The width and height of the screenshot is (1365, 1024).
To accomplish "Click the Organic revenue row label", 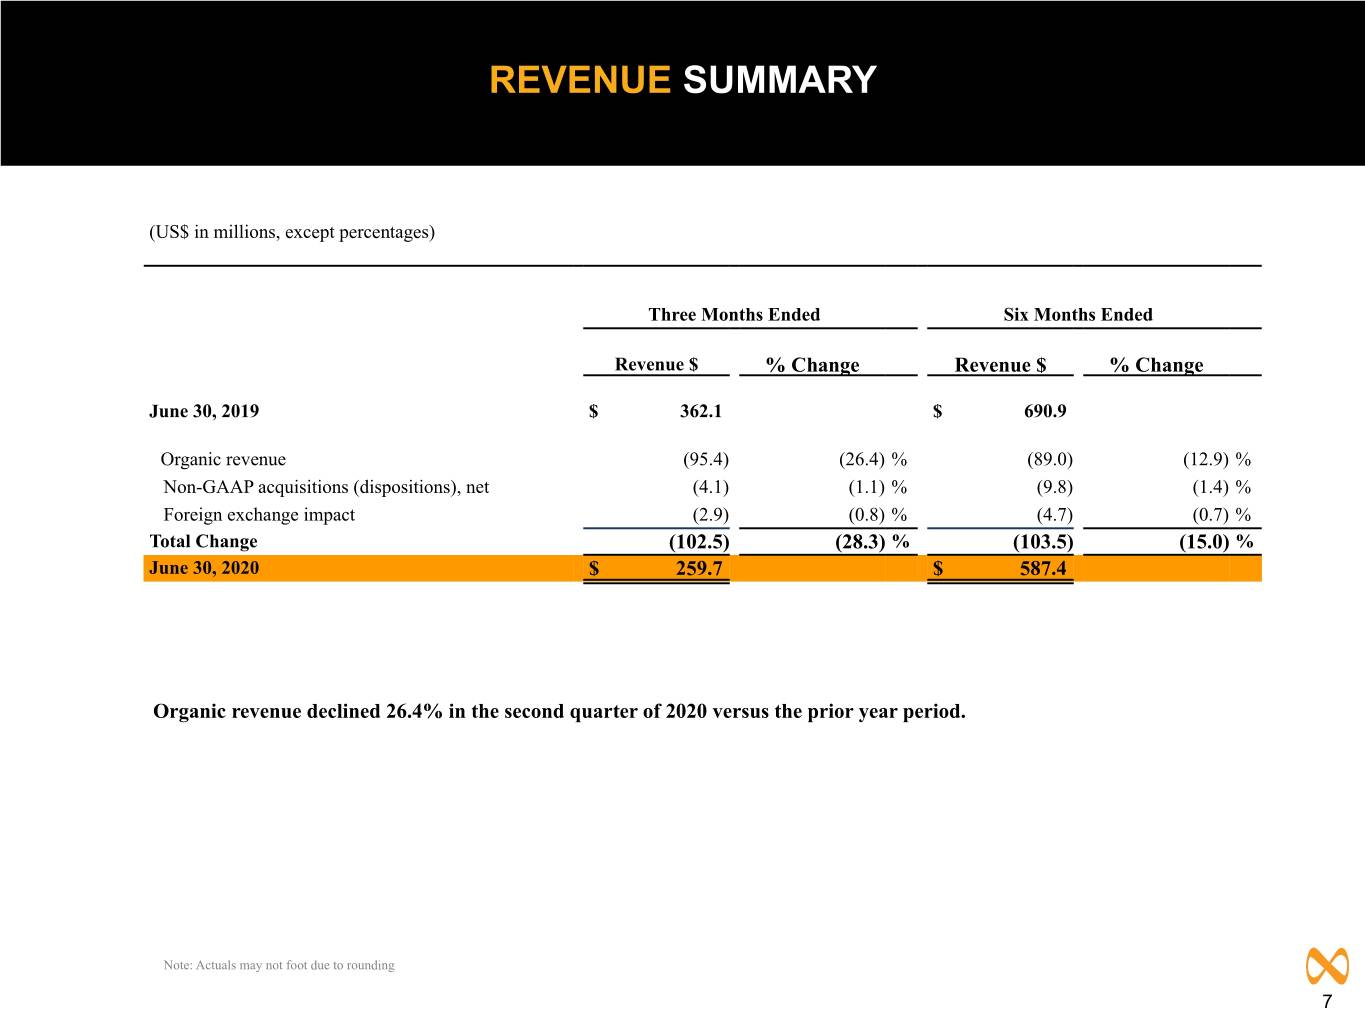I will tap(223, 459).
